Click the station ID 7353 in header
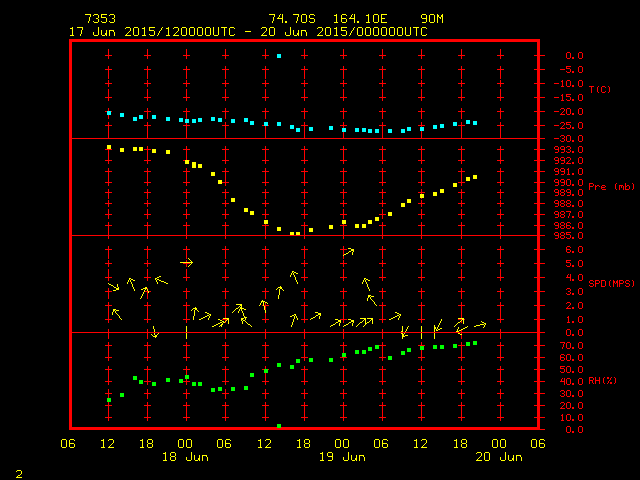 [x=100, y=19]
